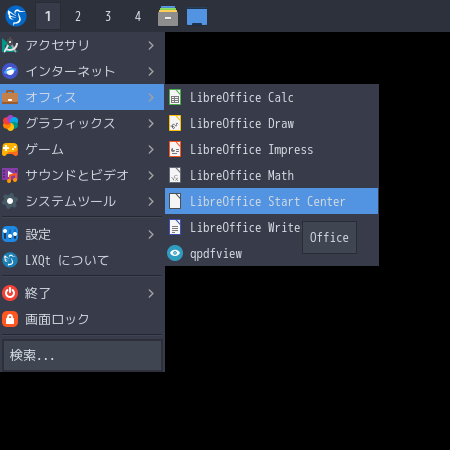Image resolution: width=450 pixels, height=450 pixels.
Task: Expand arrow beside 終了
Action: [151, 293]
